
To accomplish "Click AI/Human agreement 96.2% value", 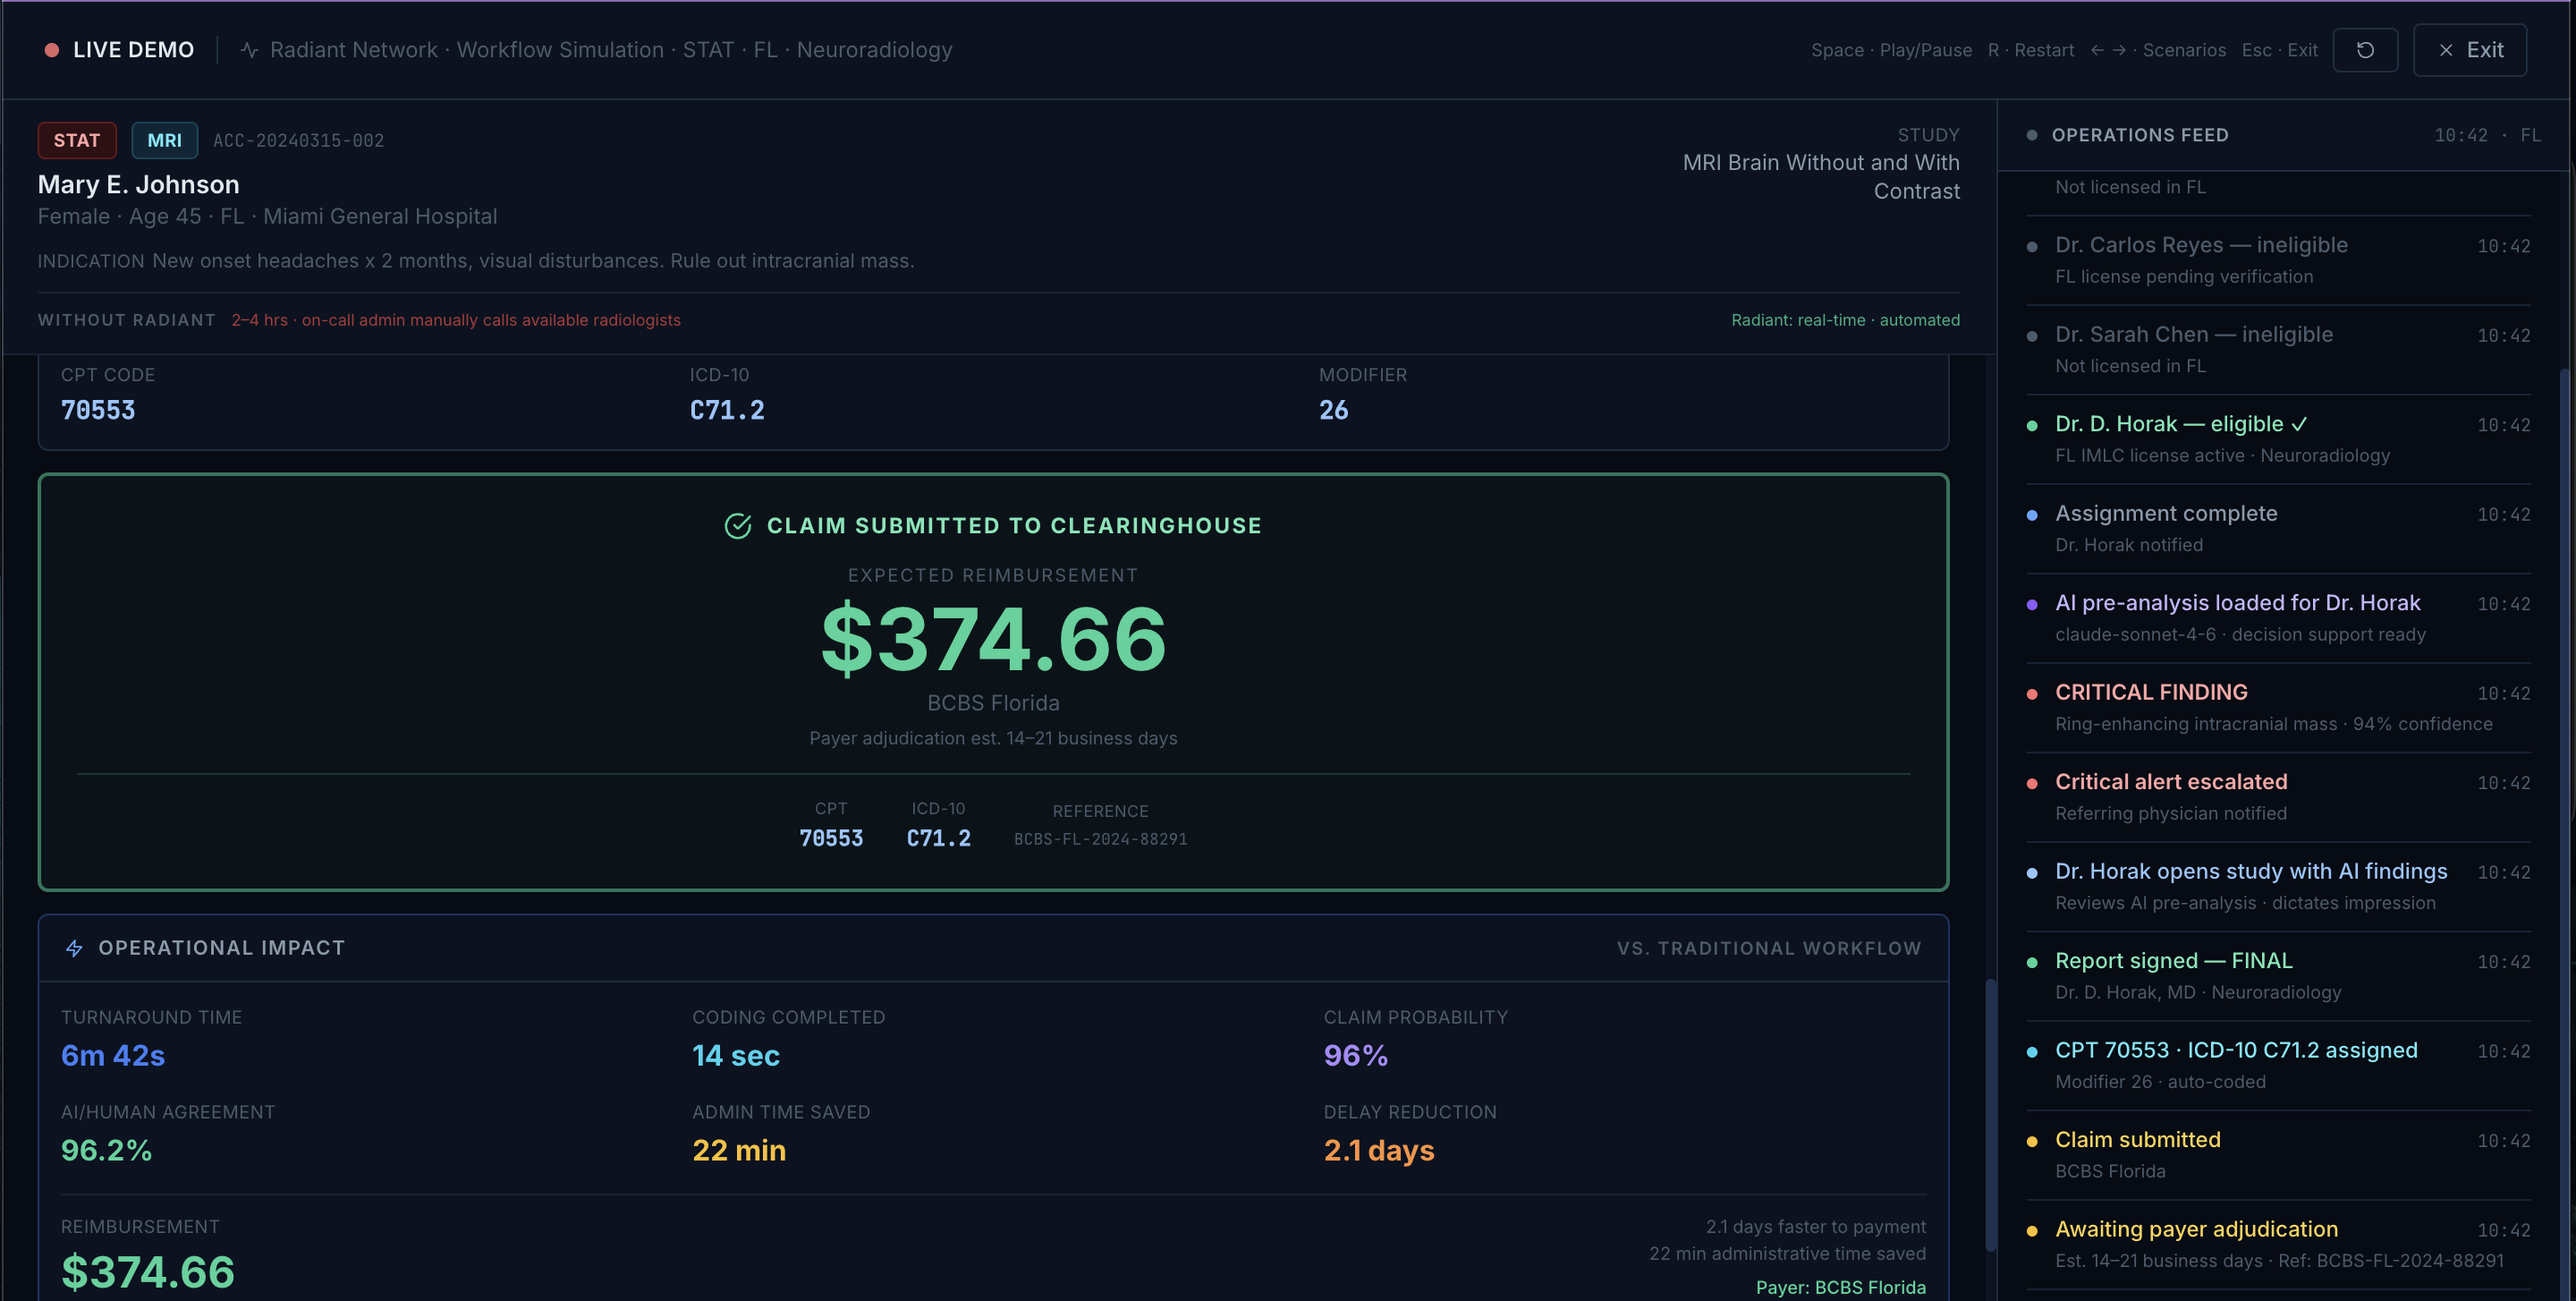I will point(106,1150).
